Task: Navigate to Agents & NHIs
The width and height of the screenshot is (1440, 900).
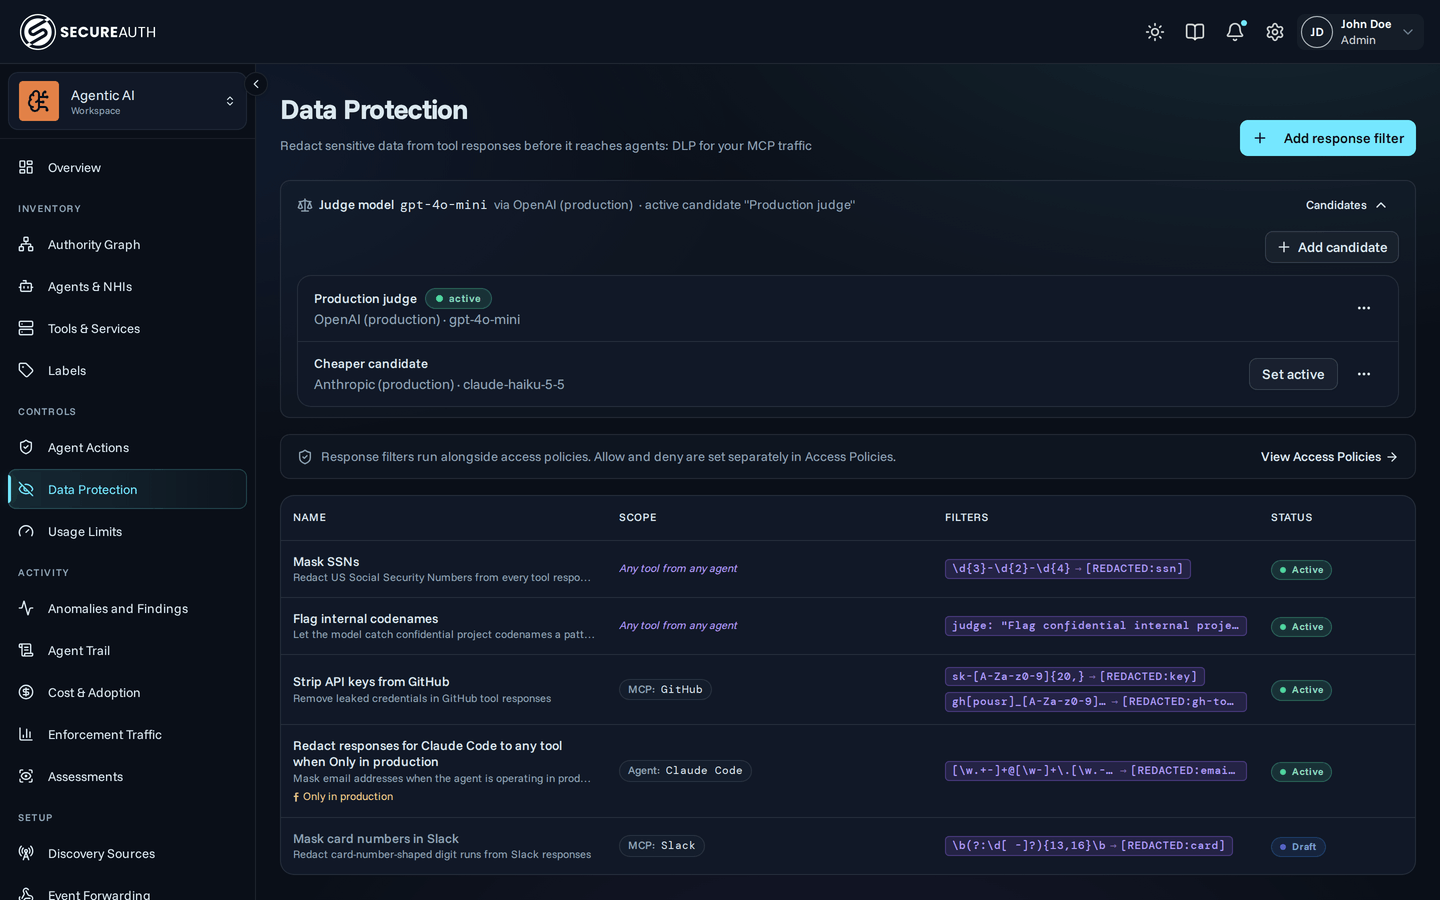Action: [x=127, y=286]
